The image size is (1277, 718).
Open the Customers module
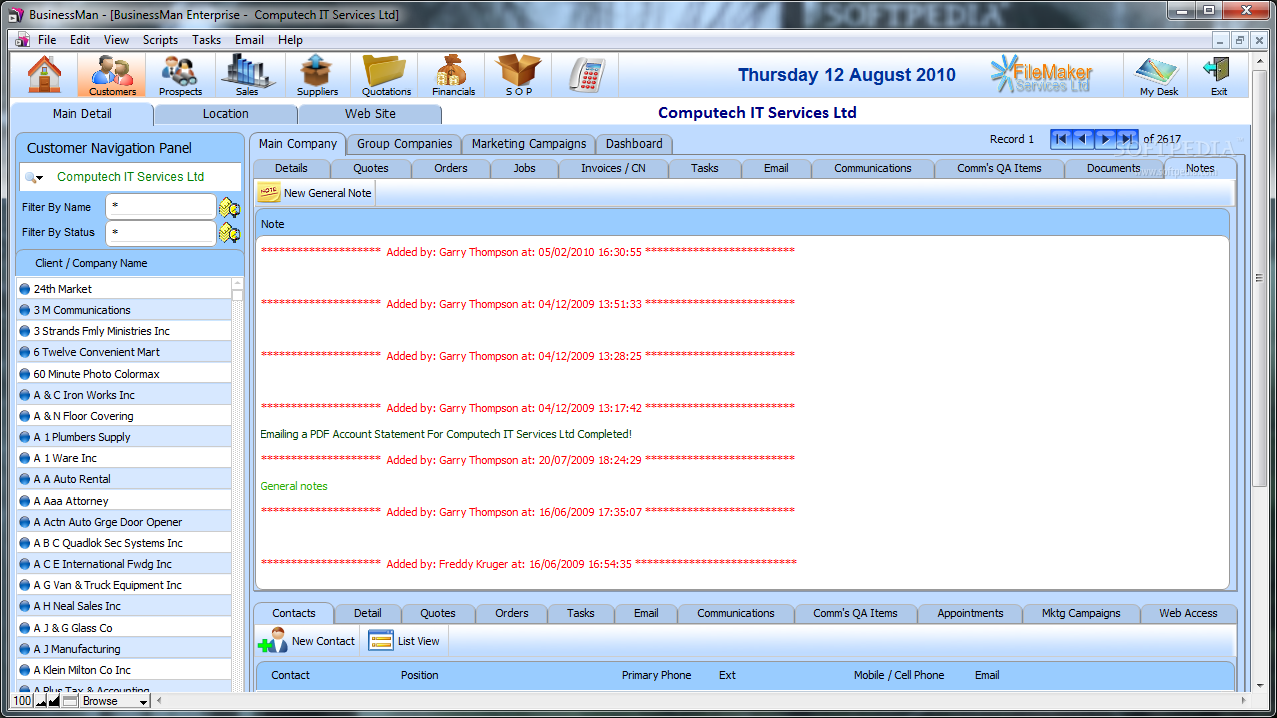click(112, 75)
